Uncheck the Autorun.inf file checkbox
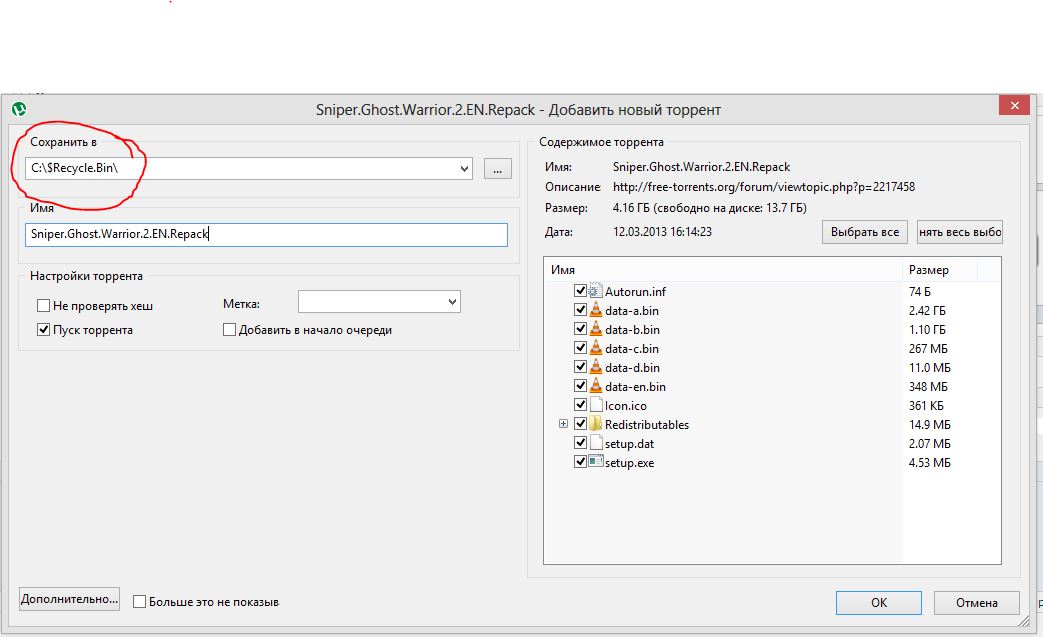The image size is (1043, 637). coord(580,291)
